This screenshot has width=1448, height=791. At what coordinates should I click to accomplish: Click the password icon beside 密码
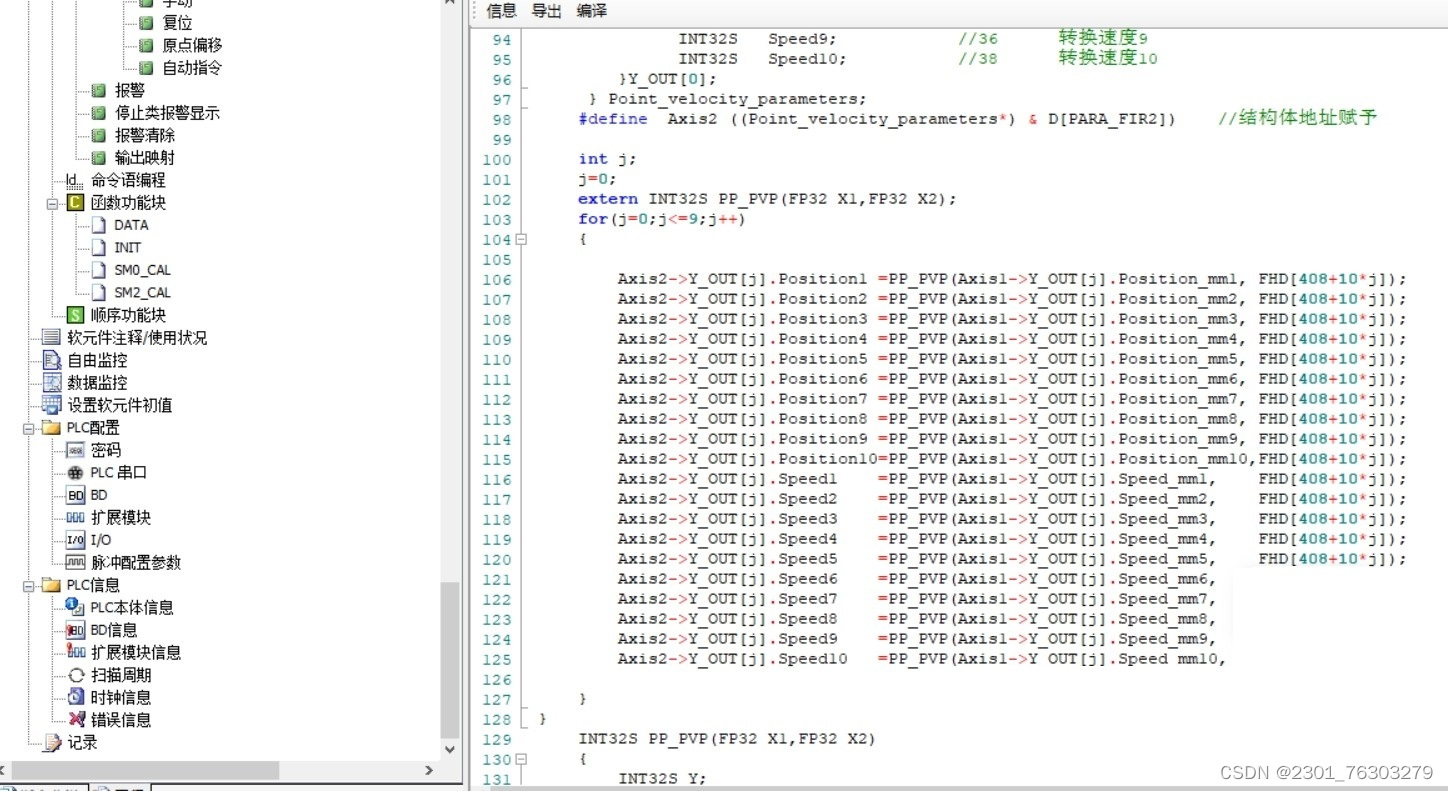(x=75, y=450)
